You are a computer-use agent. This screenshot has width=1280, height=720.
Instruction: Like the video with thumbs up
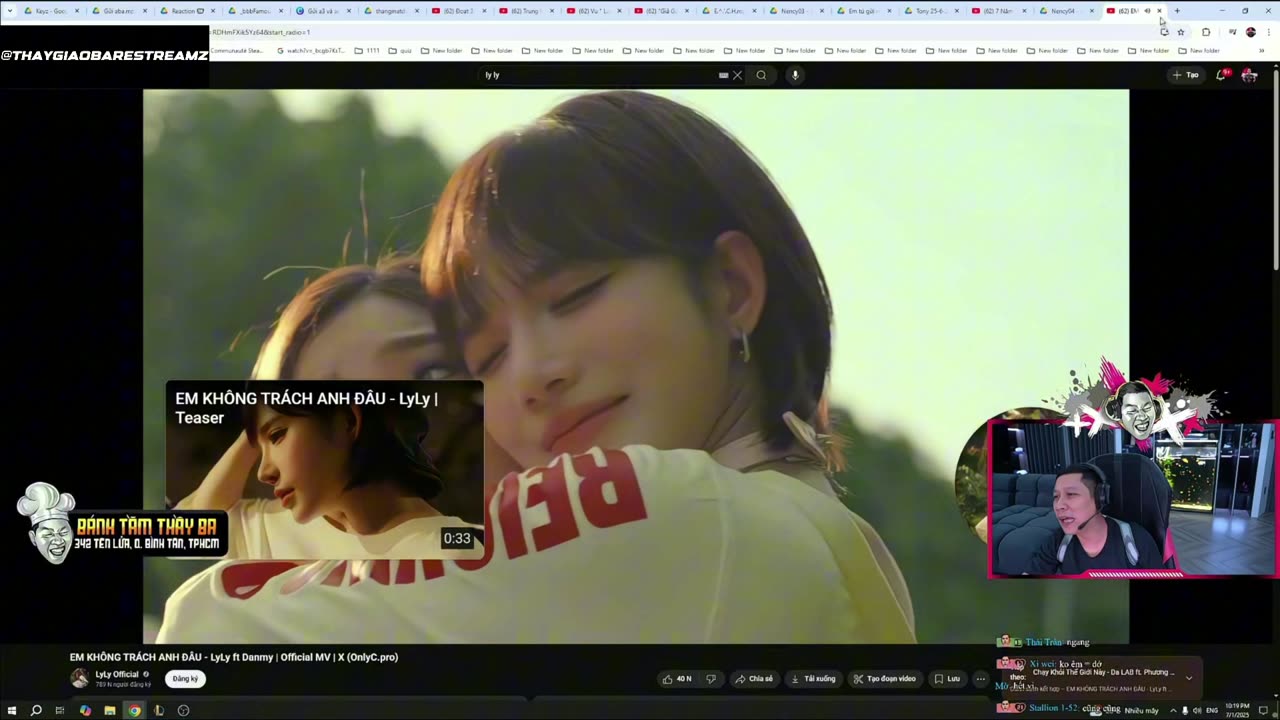click(677, 679)
